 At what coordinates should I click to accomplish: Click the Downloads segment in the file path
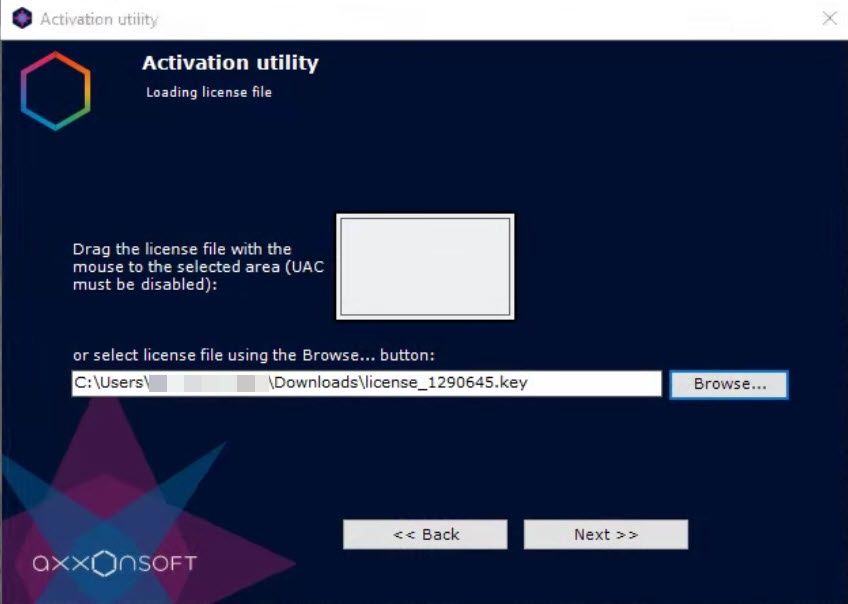point(316,383)
